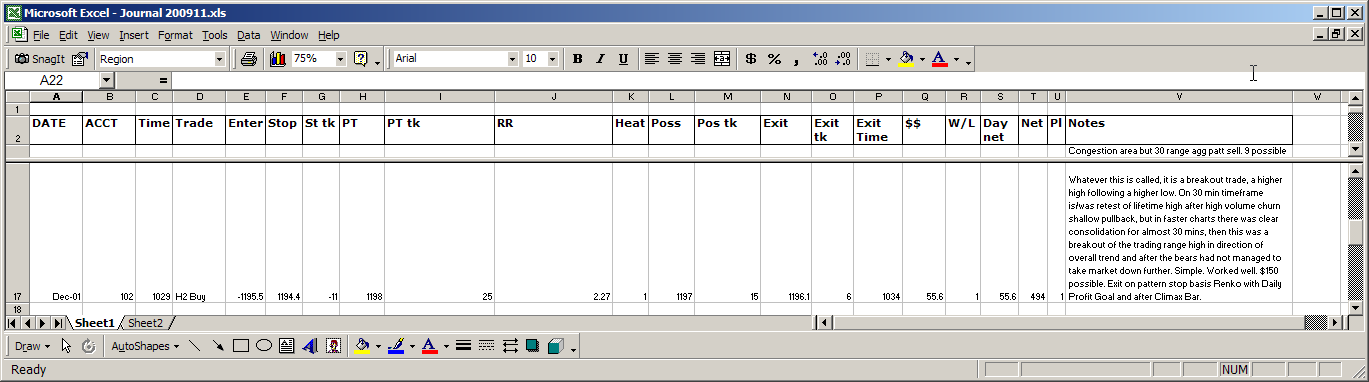Click the 3-D effects icon

pyautogui.click(x=557, y=346)
